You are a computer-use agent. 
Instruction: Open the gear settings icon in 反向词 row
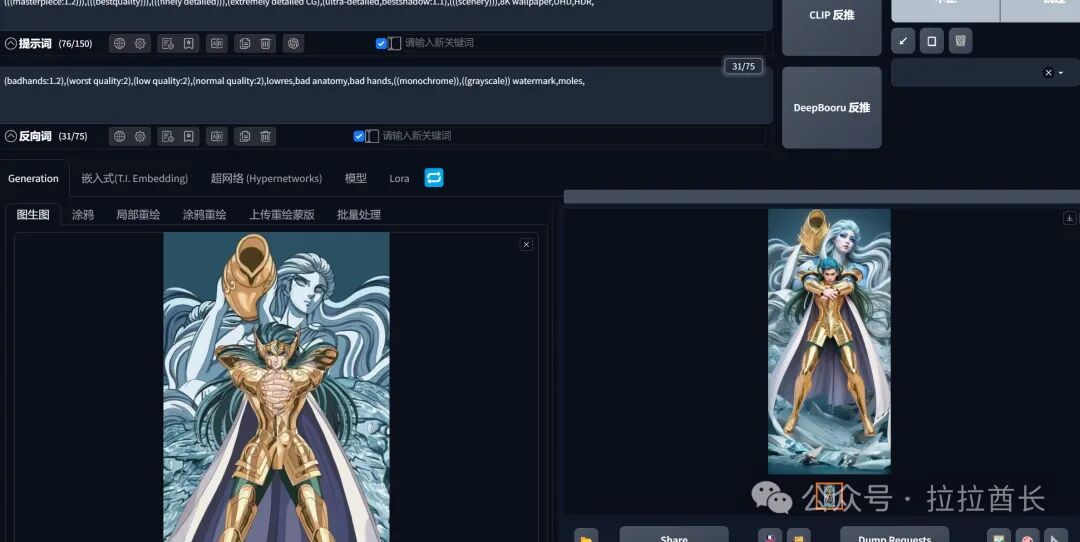[x=141, y=136]
